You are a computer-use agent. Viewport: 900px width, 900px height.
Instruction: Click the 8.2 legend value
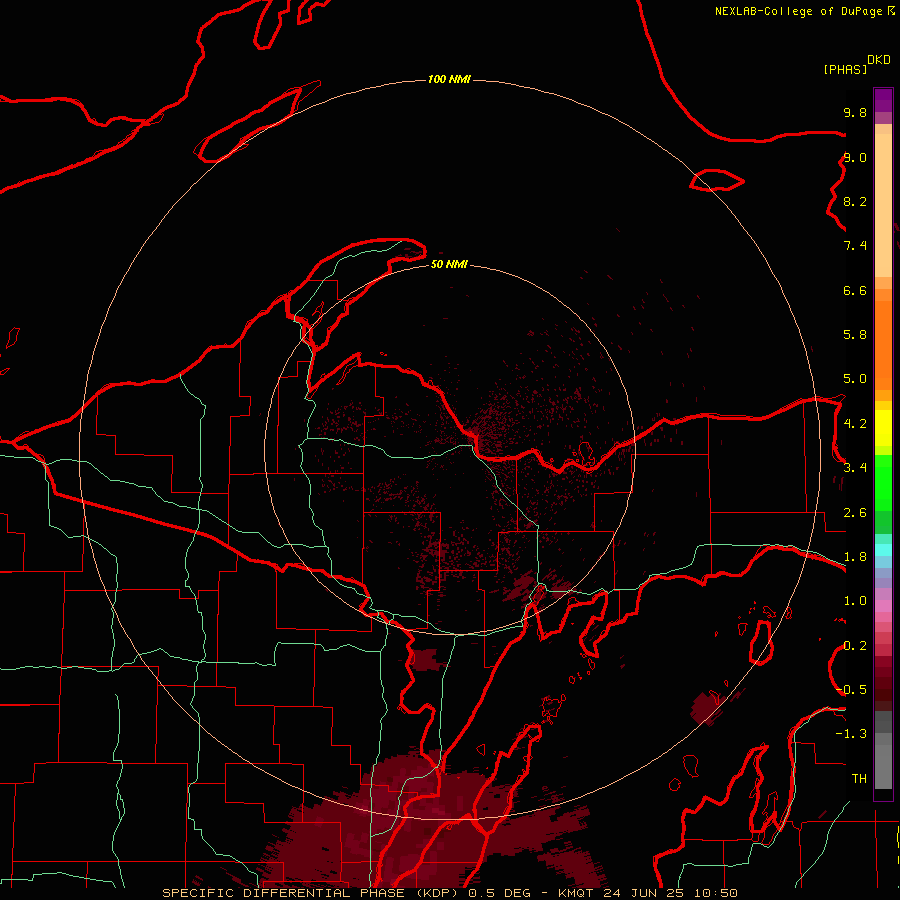[855, 201]
